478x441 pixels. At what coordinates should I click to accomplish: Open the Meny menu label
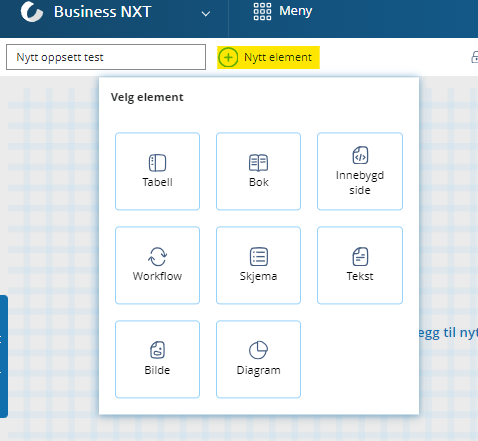(x=296, y=11)
